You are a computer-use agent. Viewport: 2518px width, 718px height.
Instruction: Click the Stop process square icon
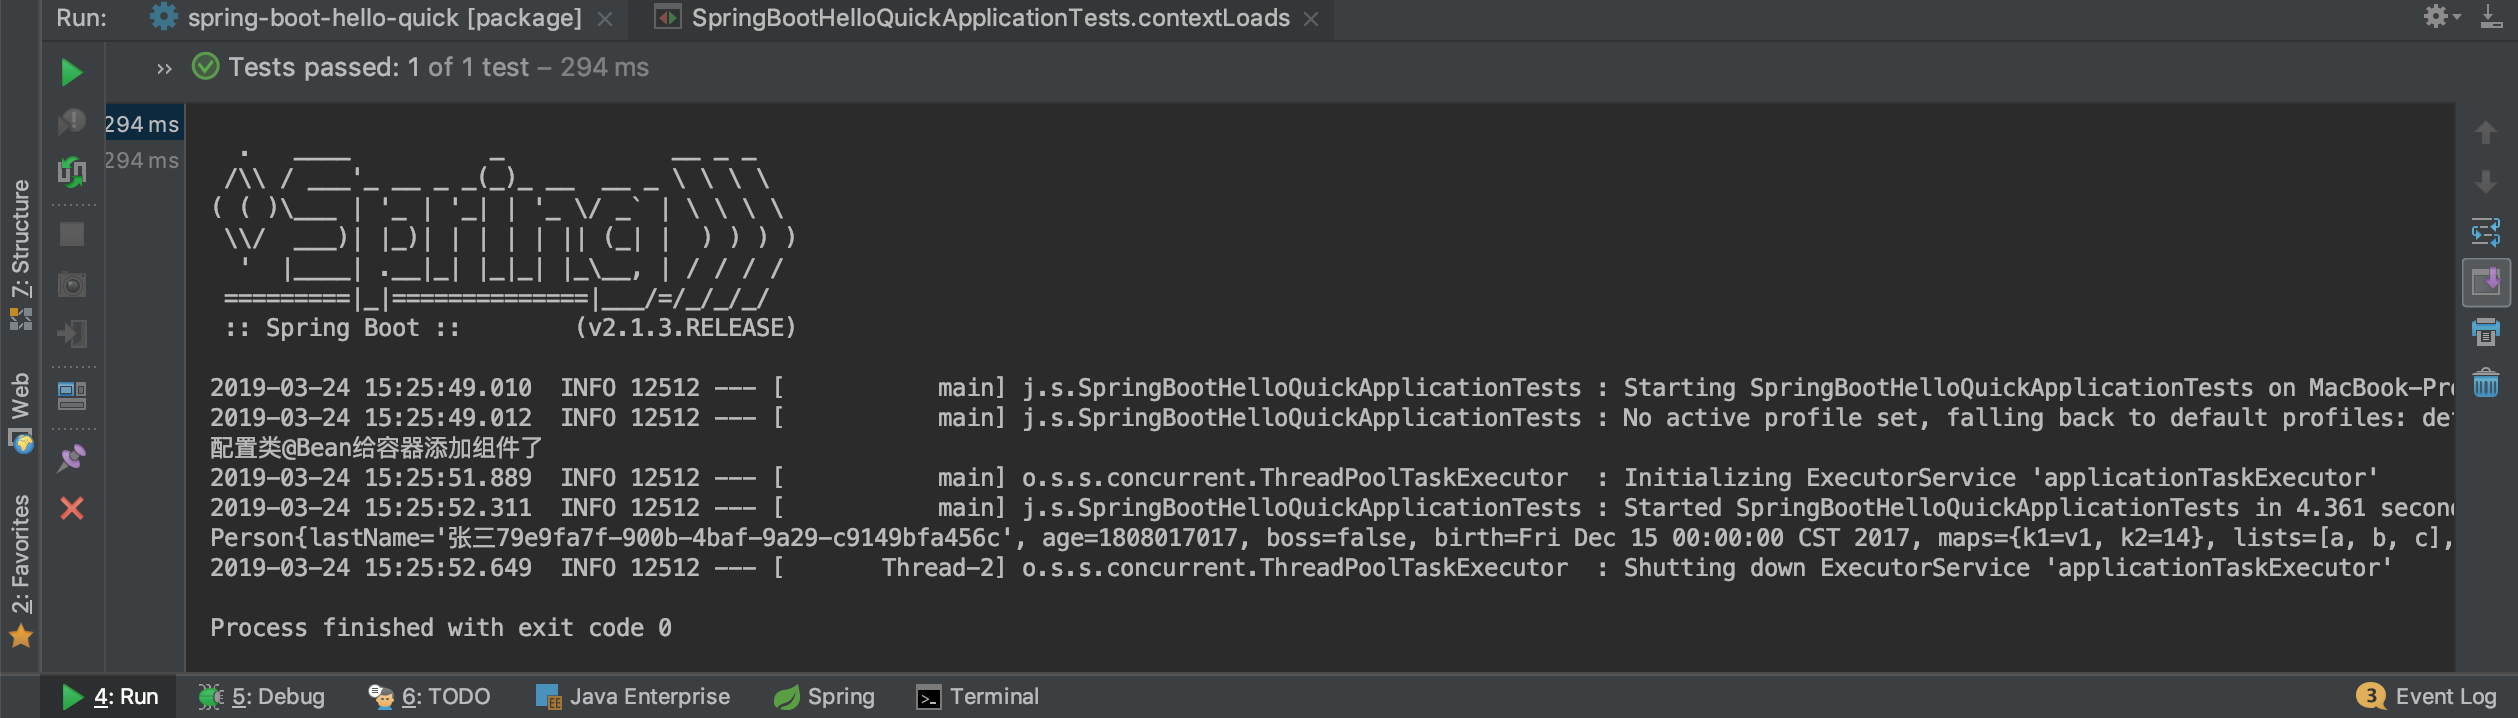tap(72, 234)
